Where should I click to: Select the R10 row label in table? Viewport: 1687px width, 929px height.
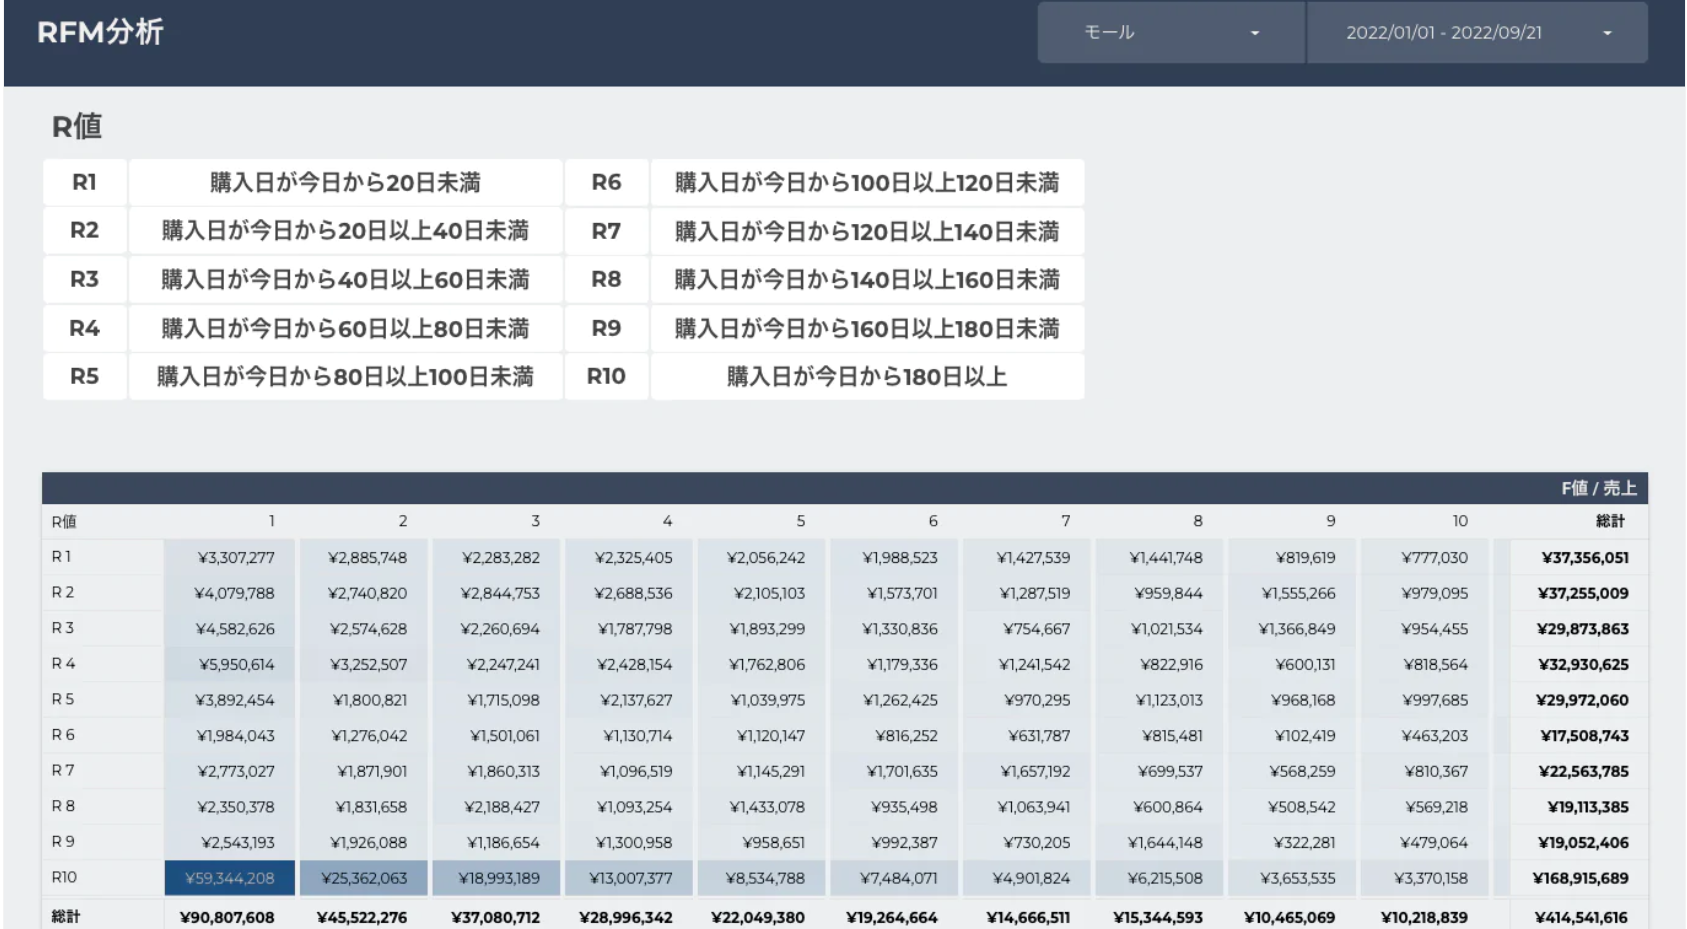pyautogui.click(x=64, y=877)
